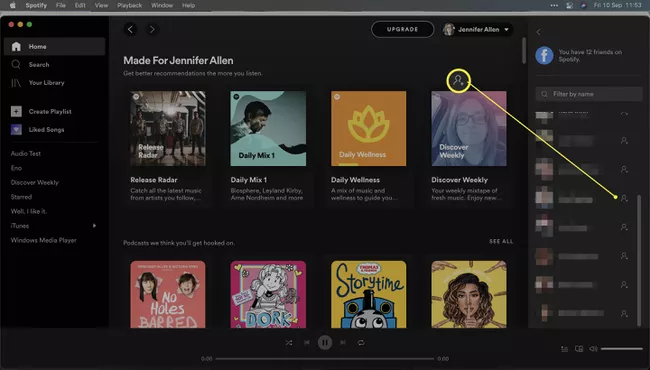The image size is (650, 370).
Task: Open the View menu
Action: [101, 5]
